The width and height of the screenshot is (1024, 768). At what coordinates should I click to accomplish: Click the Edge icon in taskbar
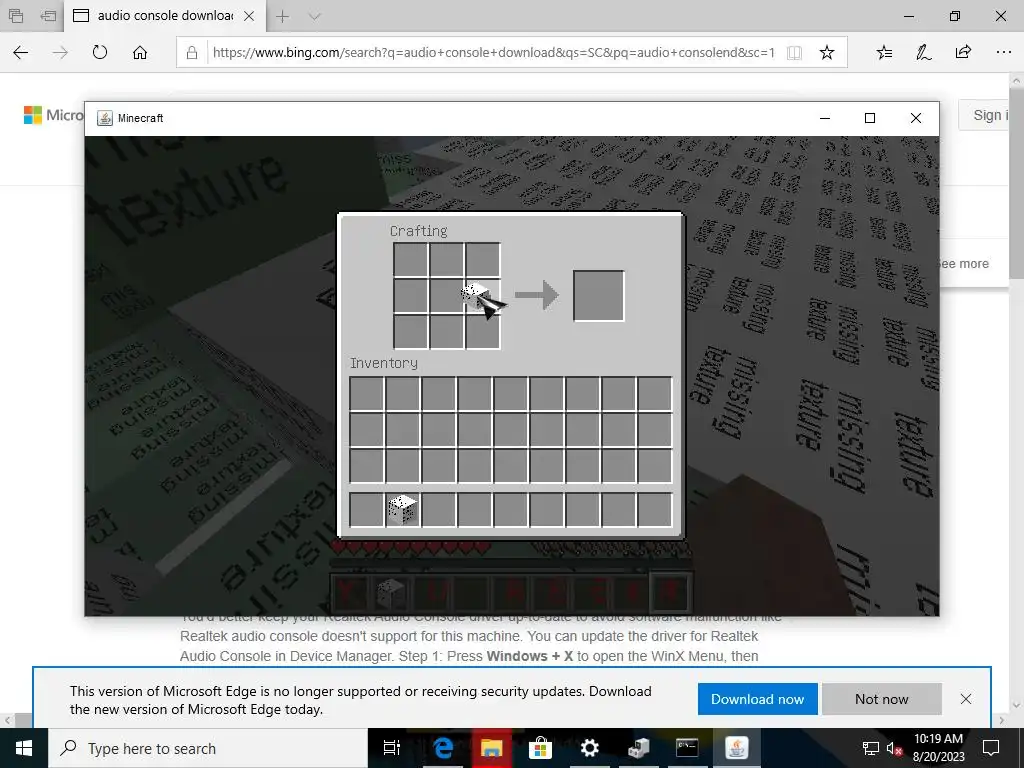pyautogui.click(x=443, y=748)
